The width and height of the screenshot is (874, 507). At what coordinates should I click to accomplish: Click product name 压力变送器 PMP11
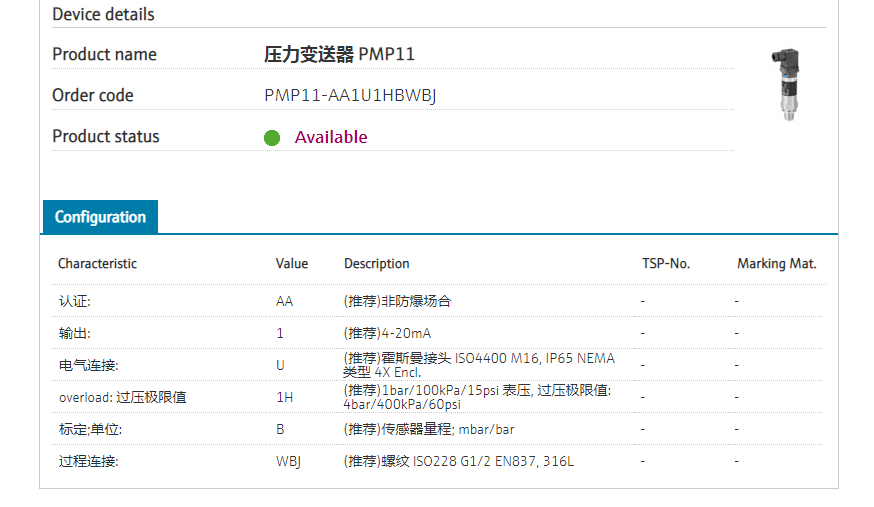tap(339, 54)
